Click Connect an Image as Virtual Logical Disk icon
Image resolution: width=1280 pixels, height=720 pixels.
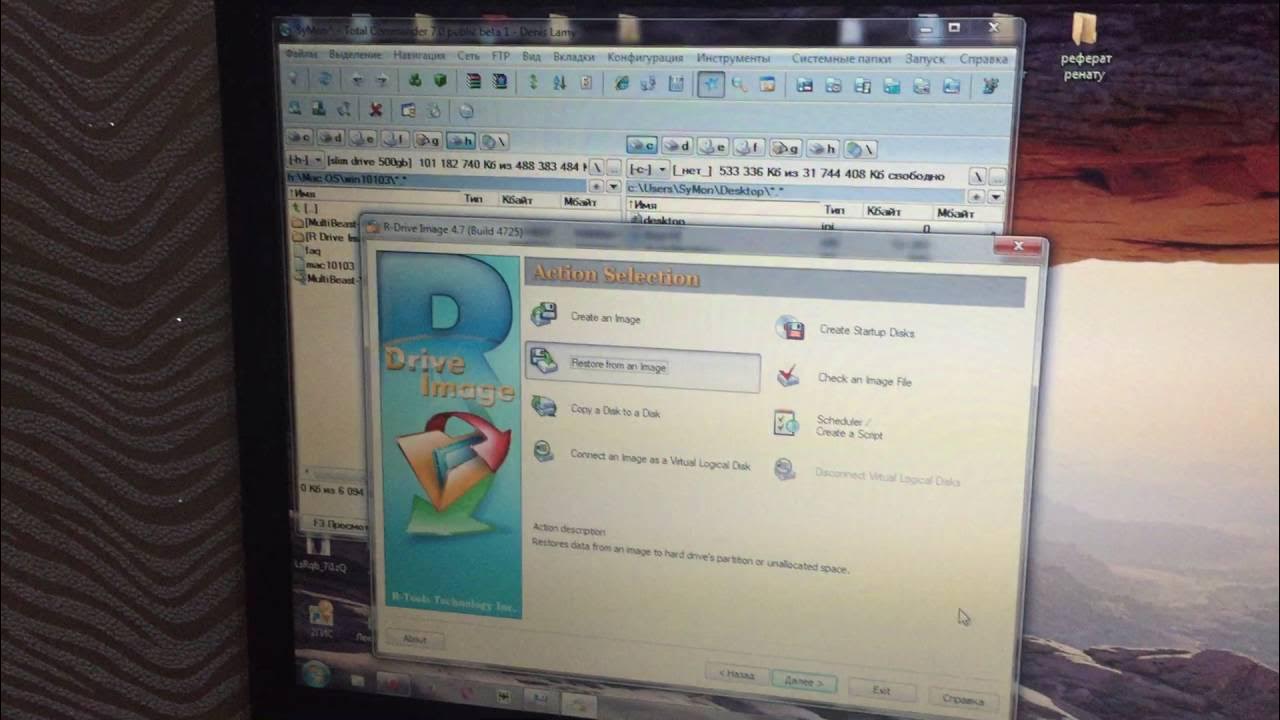(x=543, y=452)
